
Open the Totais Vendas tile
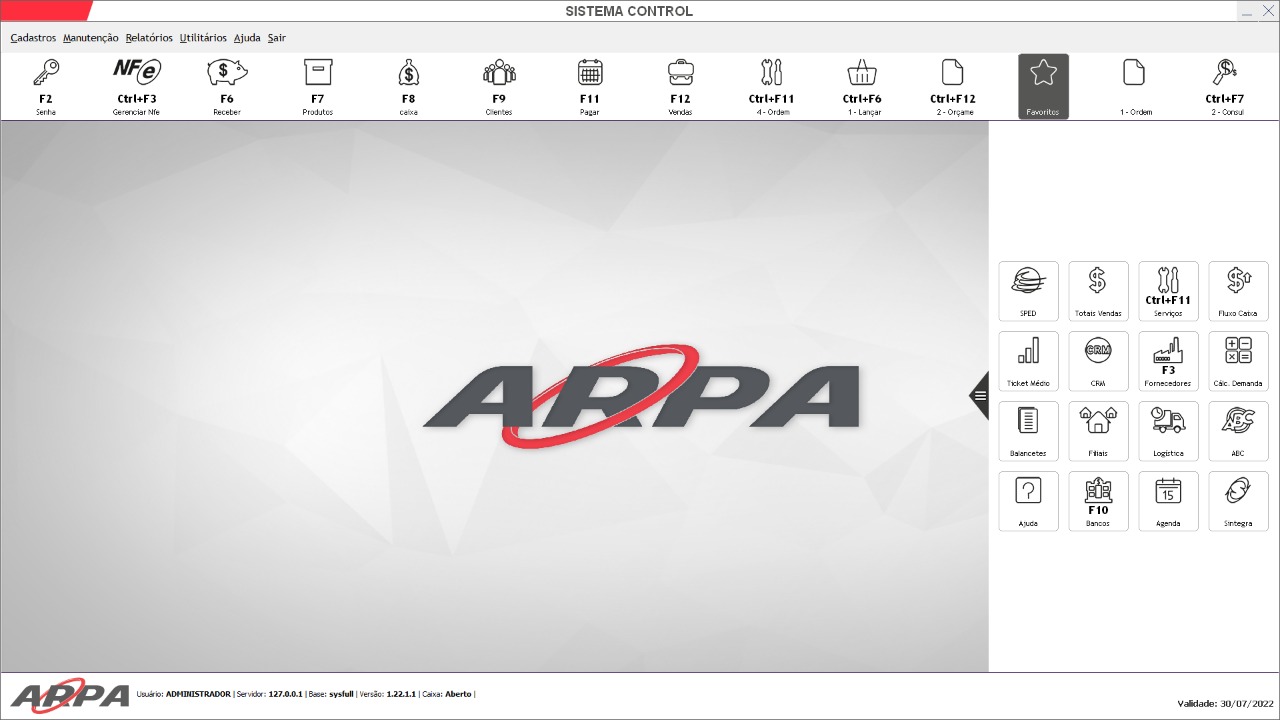click(1098, 292)
